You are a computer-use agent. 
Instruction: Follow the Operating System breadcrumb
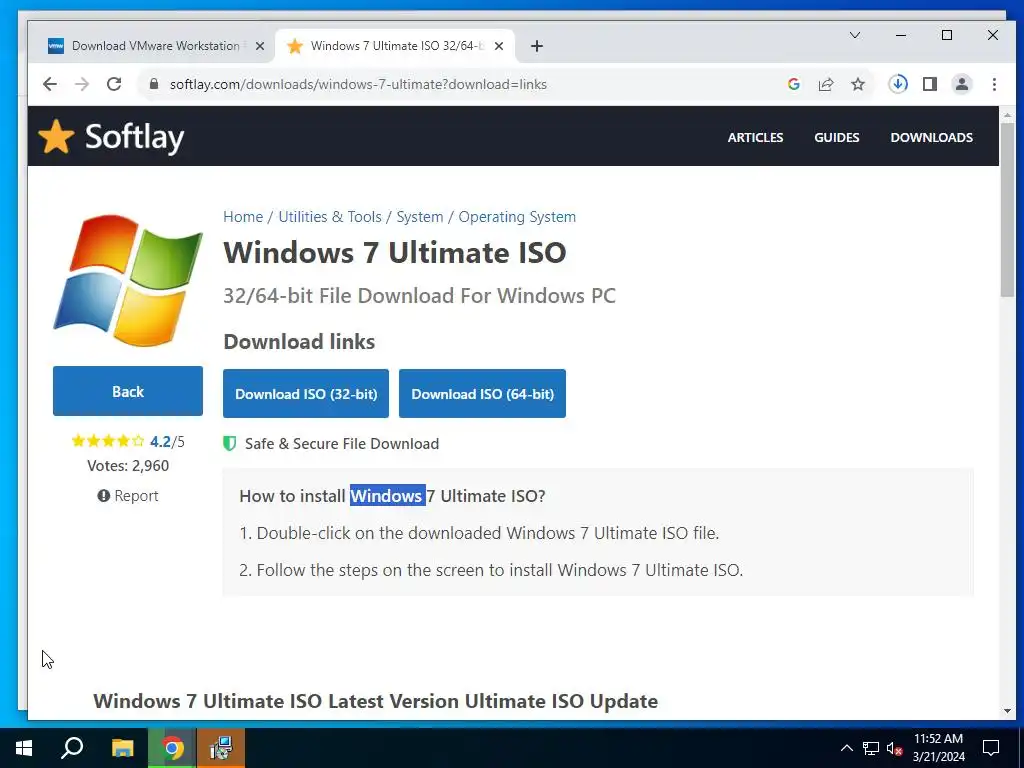pyautogui.click(x=517, y=217)
